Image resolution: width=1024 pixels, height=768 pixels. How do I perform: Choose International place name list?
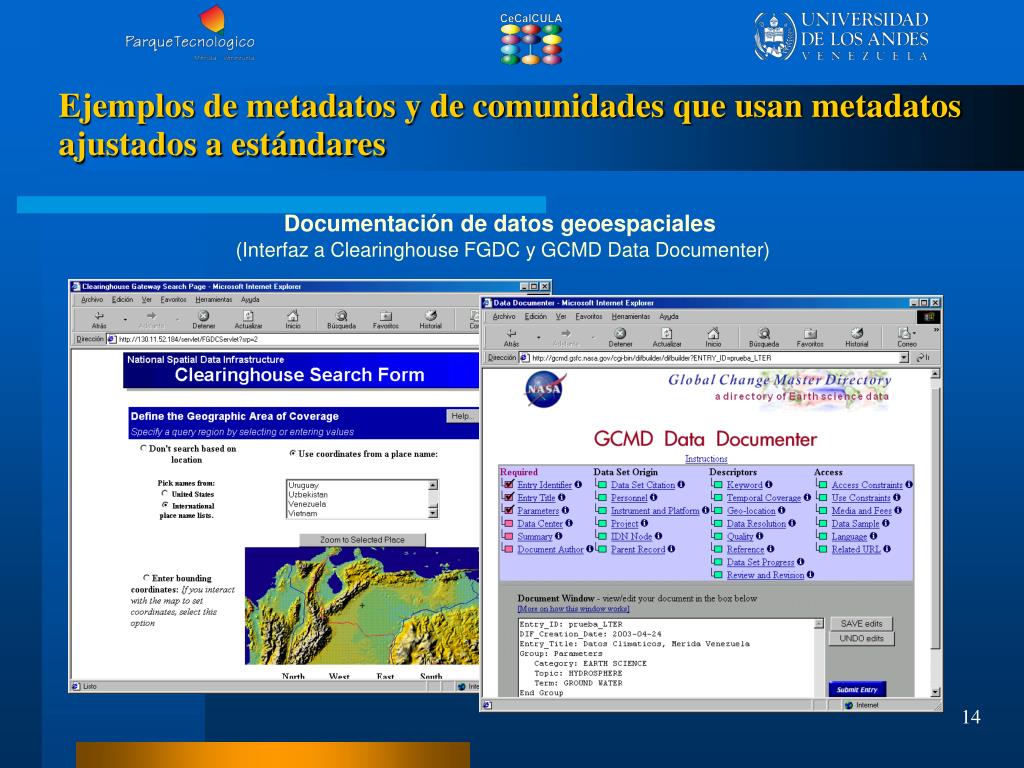point(165,505)
